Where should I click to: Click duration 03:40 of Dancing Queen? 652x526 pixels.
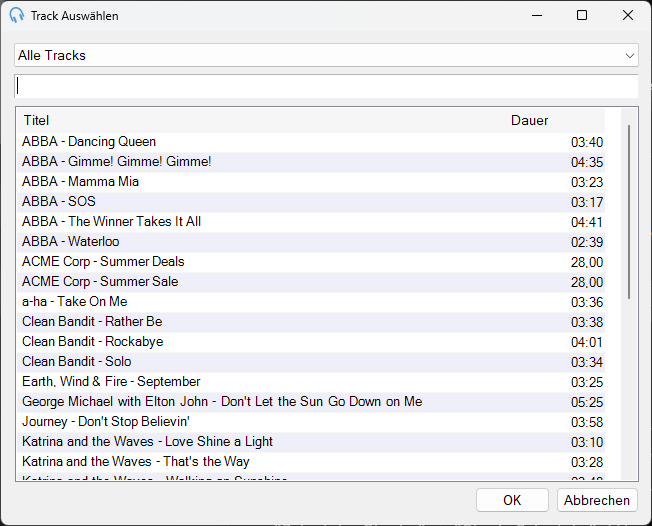tap(587, 142)
